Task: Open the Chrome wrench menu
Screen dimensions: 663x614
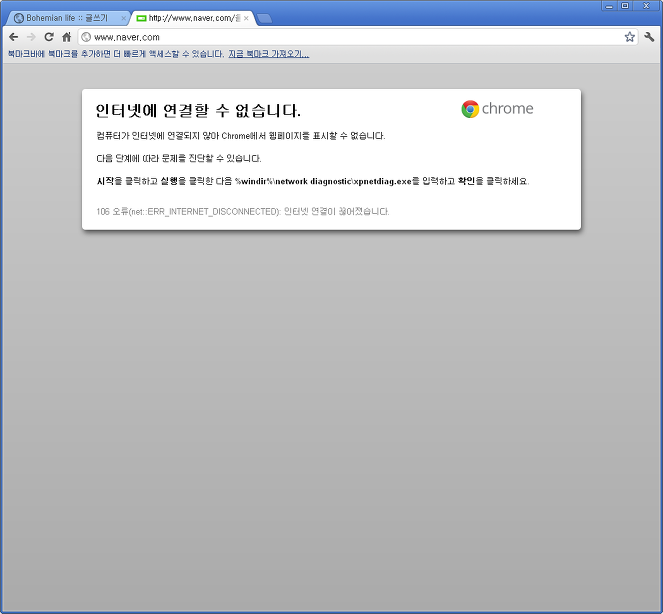Action: tap(649, 37)
